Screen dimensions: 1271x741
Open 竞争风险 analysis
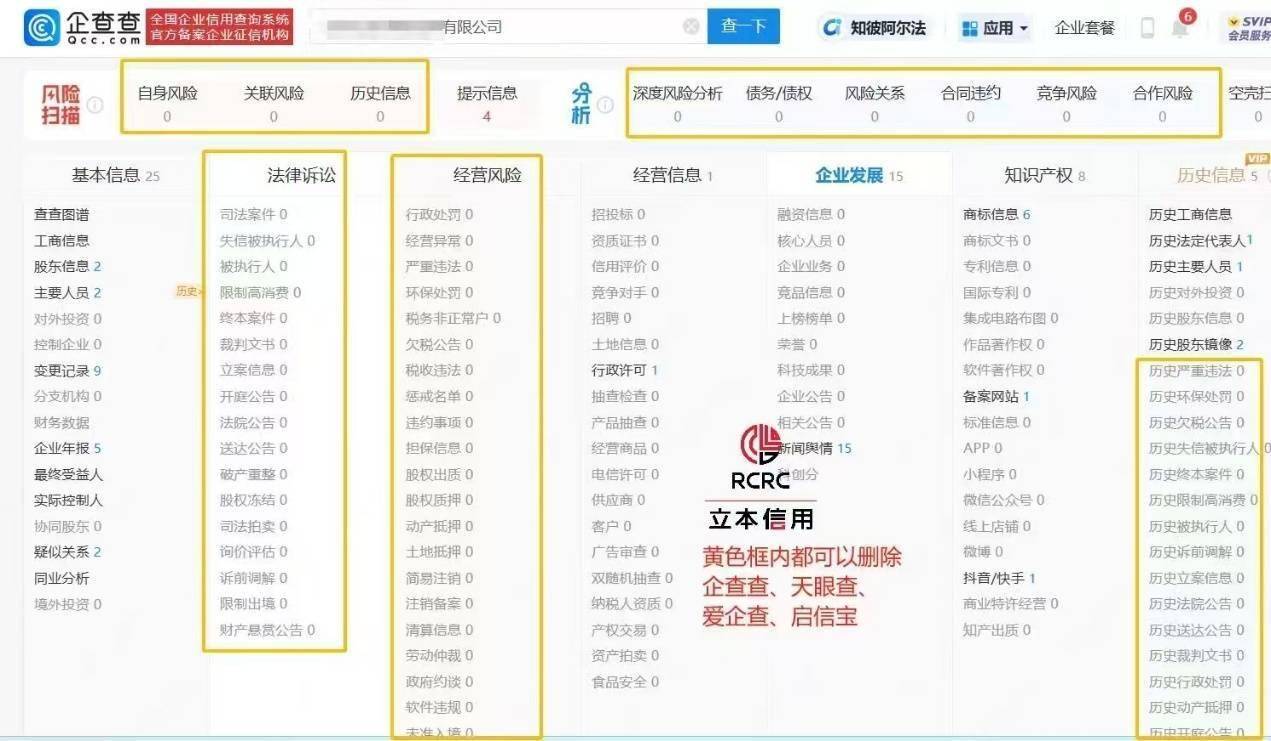[x=1066, y=103]
